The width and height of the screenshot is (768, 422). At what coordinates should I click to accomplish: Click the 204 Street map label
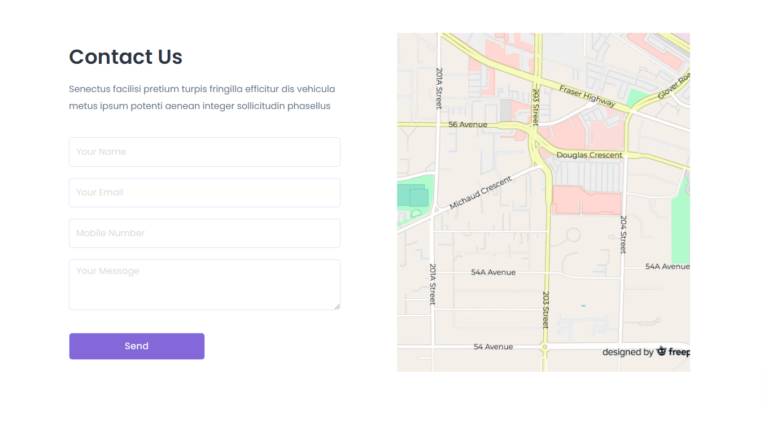pos(623,234)
